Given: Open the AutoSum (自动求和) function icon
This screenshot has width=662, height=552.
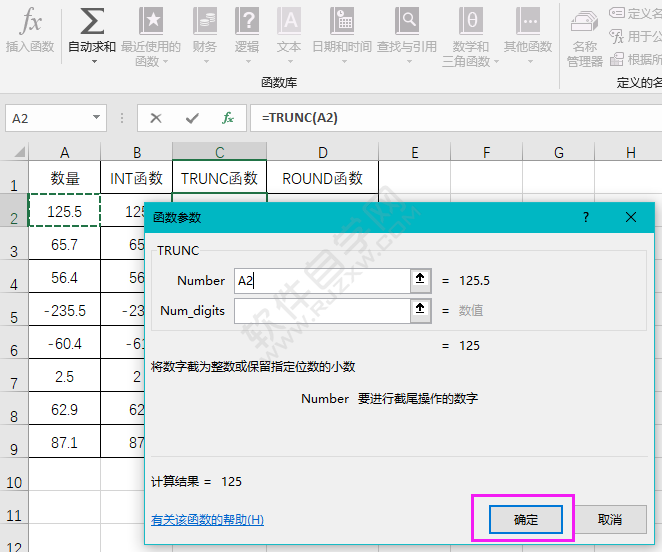Looking at the screenshot, I should pyautogui.click(x=92, y=22).
